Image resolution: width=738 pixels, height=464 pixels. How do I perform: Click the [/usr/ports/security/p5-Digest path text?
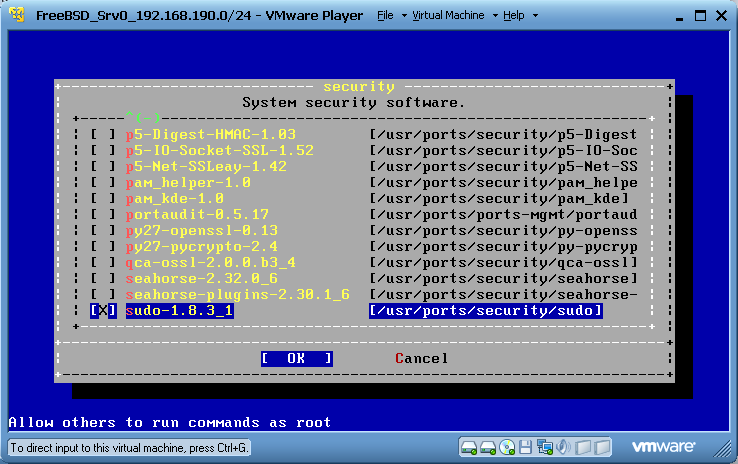click(504, 135)
